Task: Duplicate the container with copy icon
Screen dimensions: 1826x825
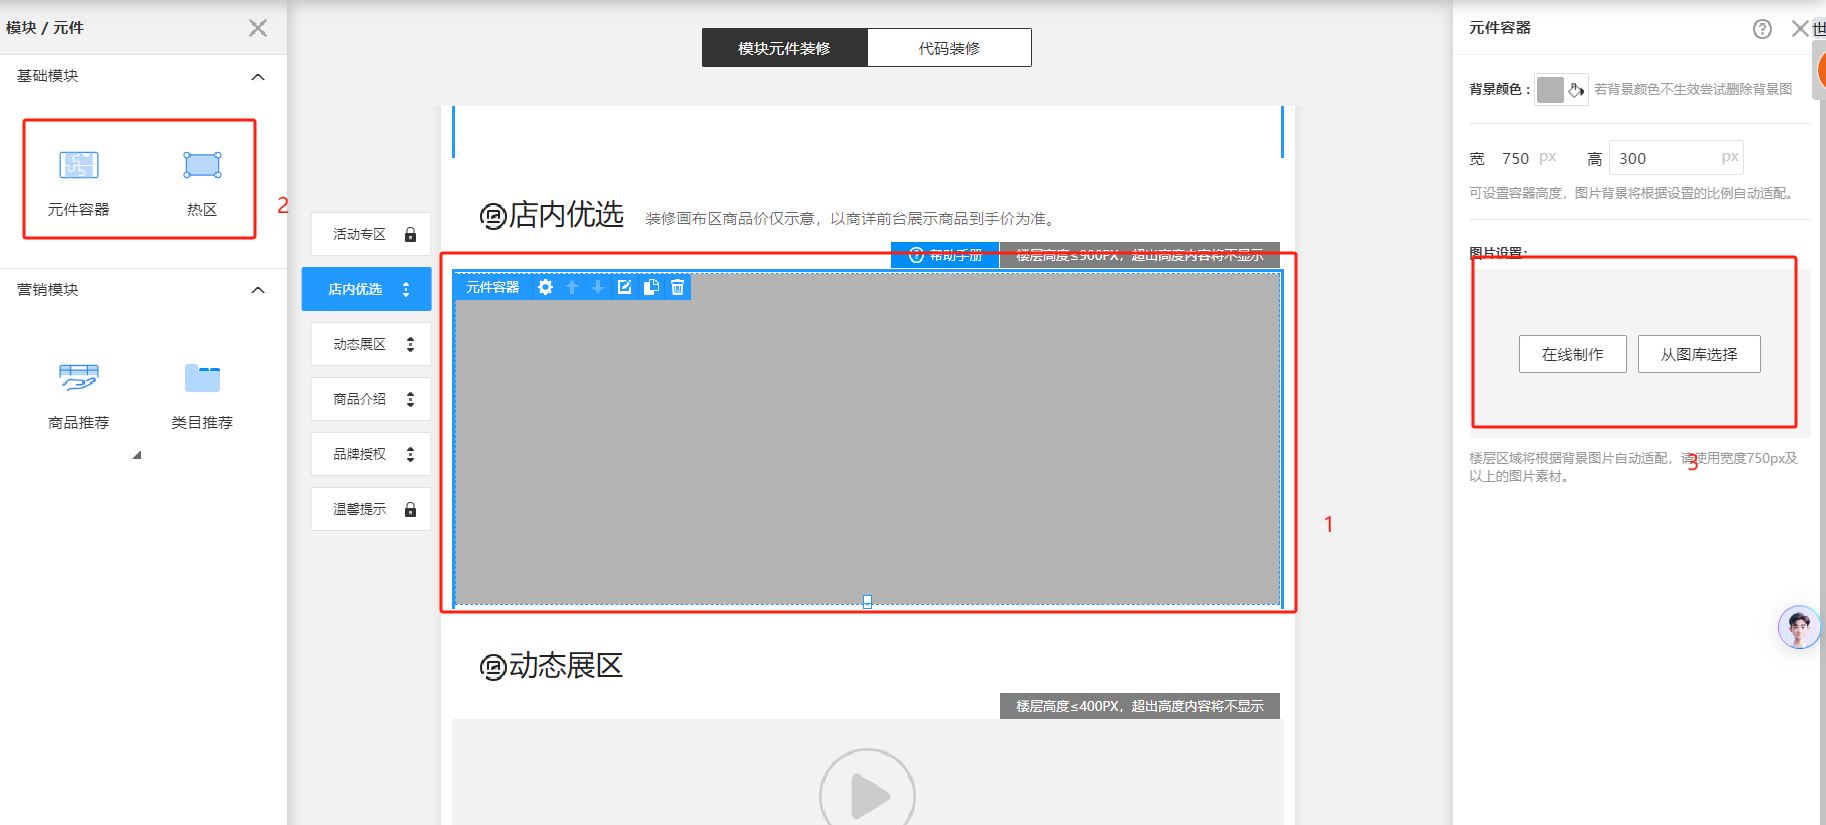Action: tap(651, 288)
